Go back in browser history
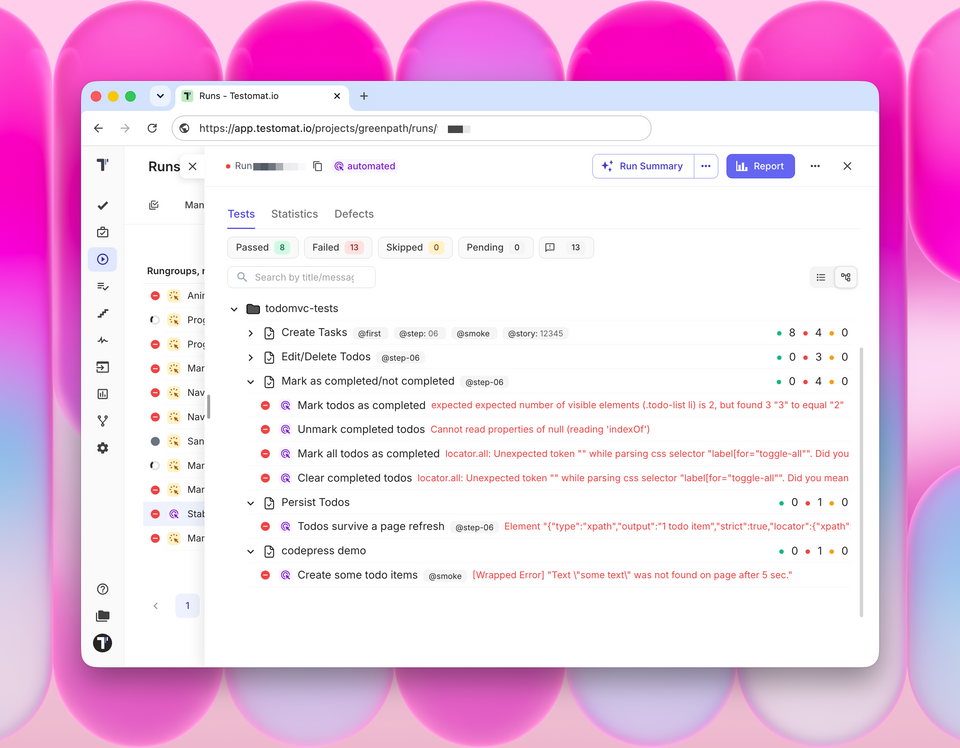Screen dimensions: 960x748 (99, 128)
